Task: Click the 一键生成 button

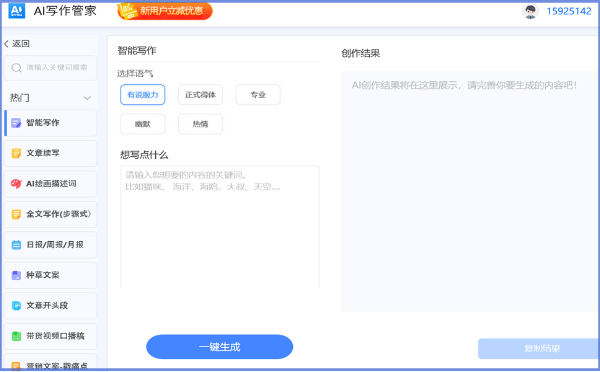Action: tap(220, 347)
